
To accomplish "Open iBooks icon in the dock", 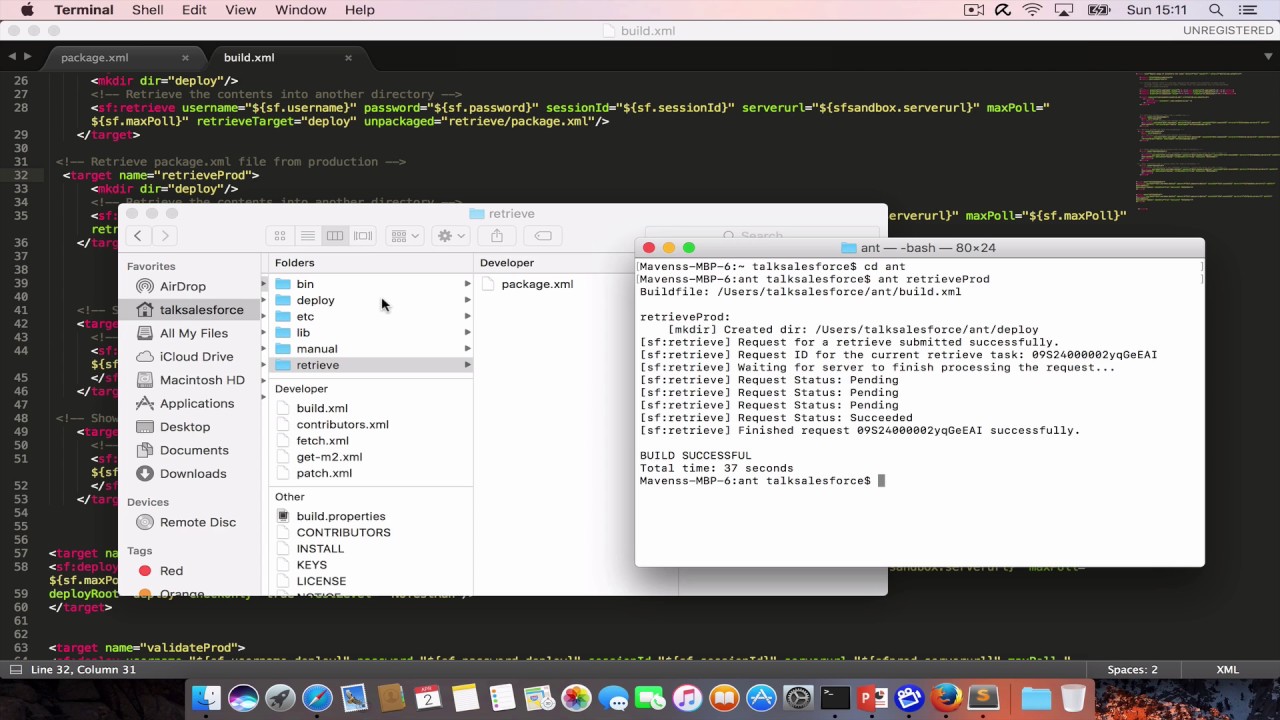I will click(x=724, y=698).
